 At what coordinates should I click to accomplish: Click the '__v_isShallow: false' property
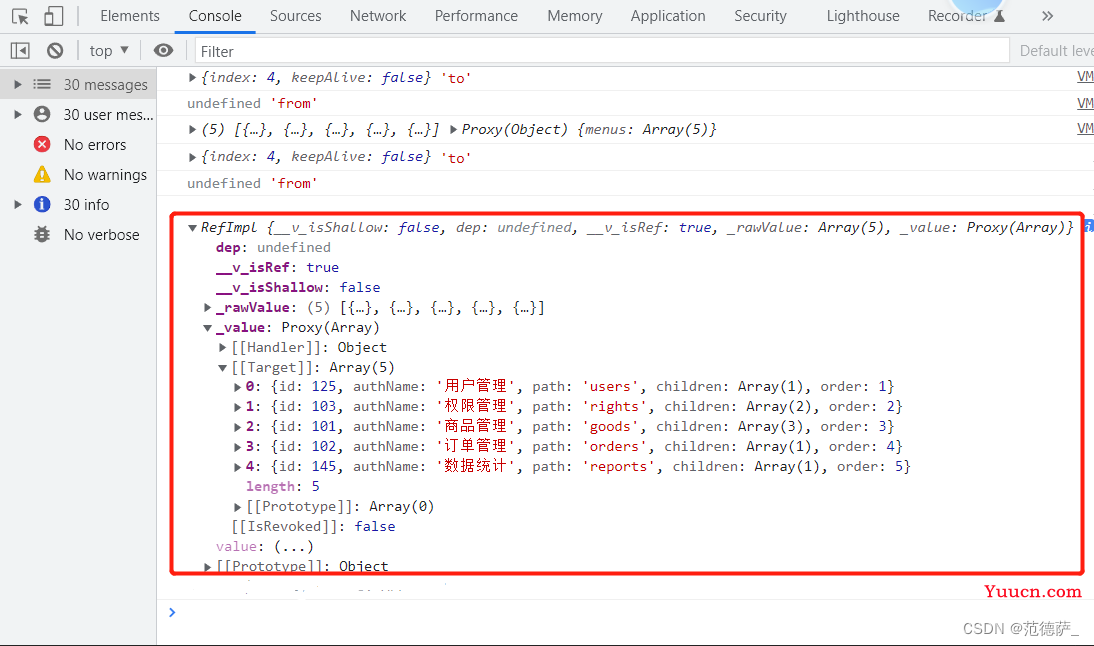(x=298, y=287)
